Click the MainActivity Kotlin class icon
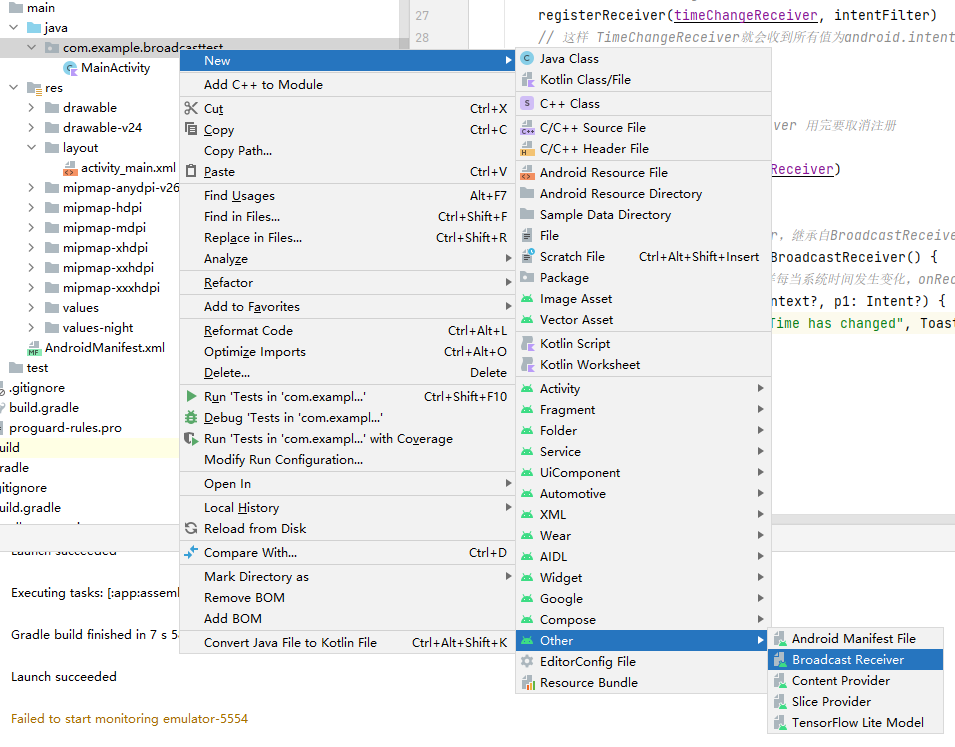 (71, 68)
